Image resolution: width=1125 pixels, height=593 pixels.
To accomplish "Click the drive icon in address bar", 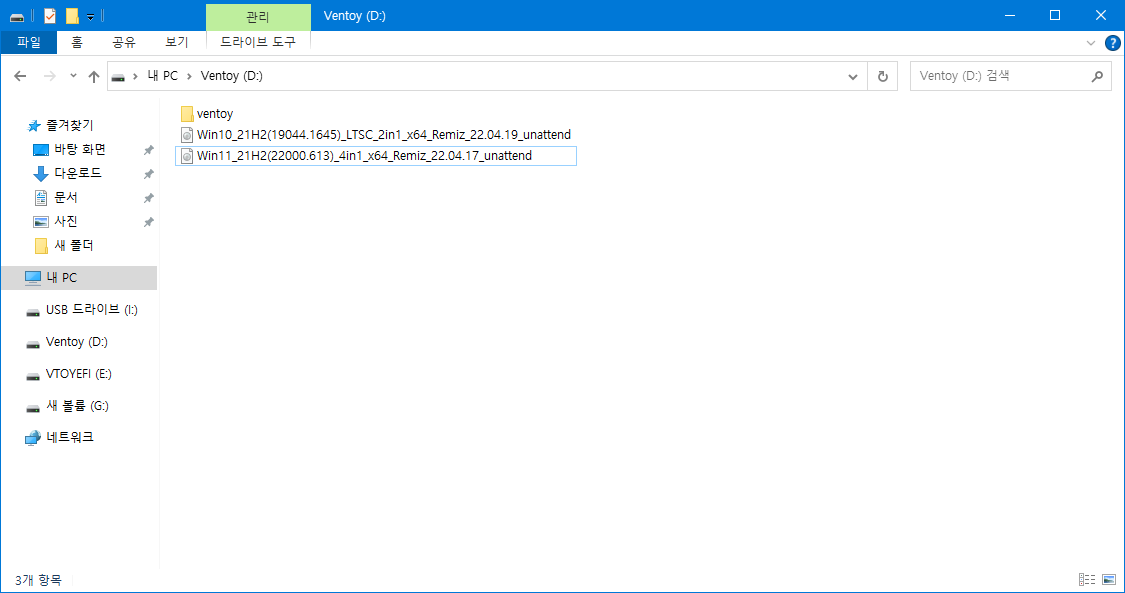I will 118,77.
